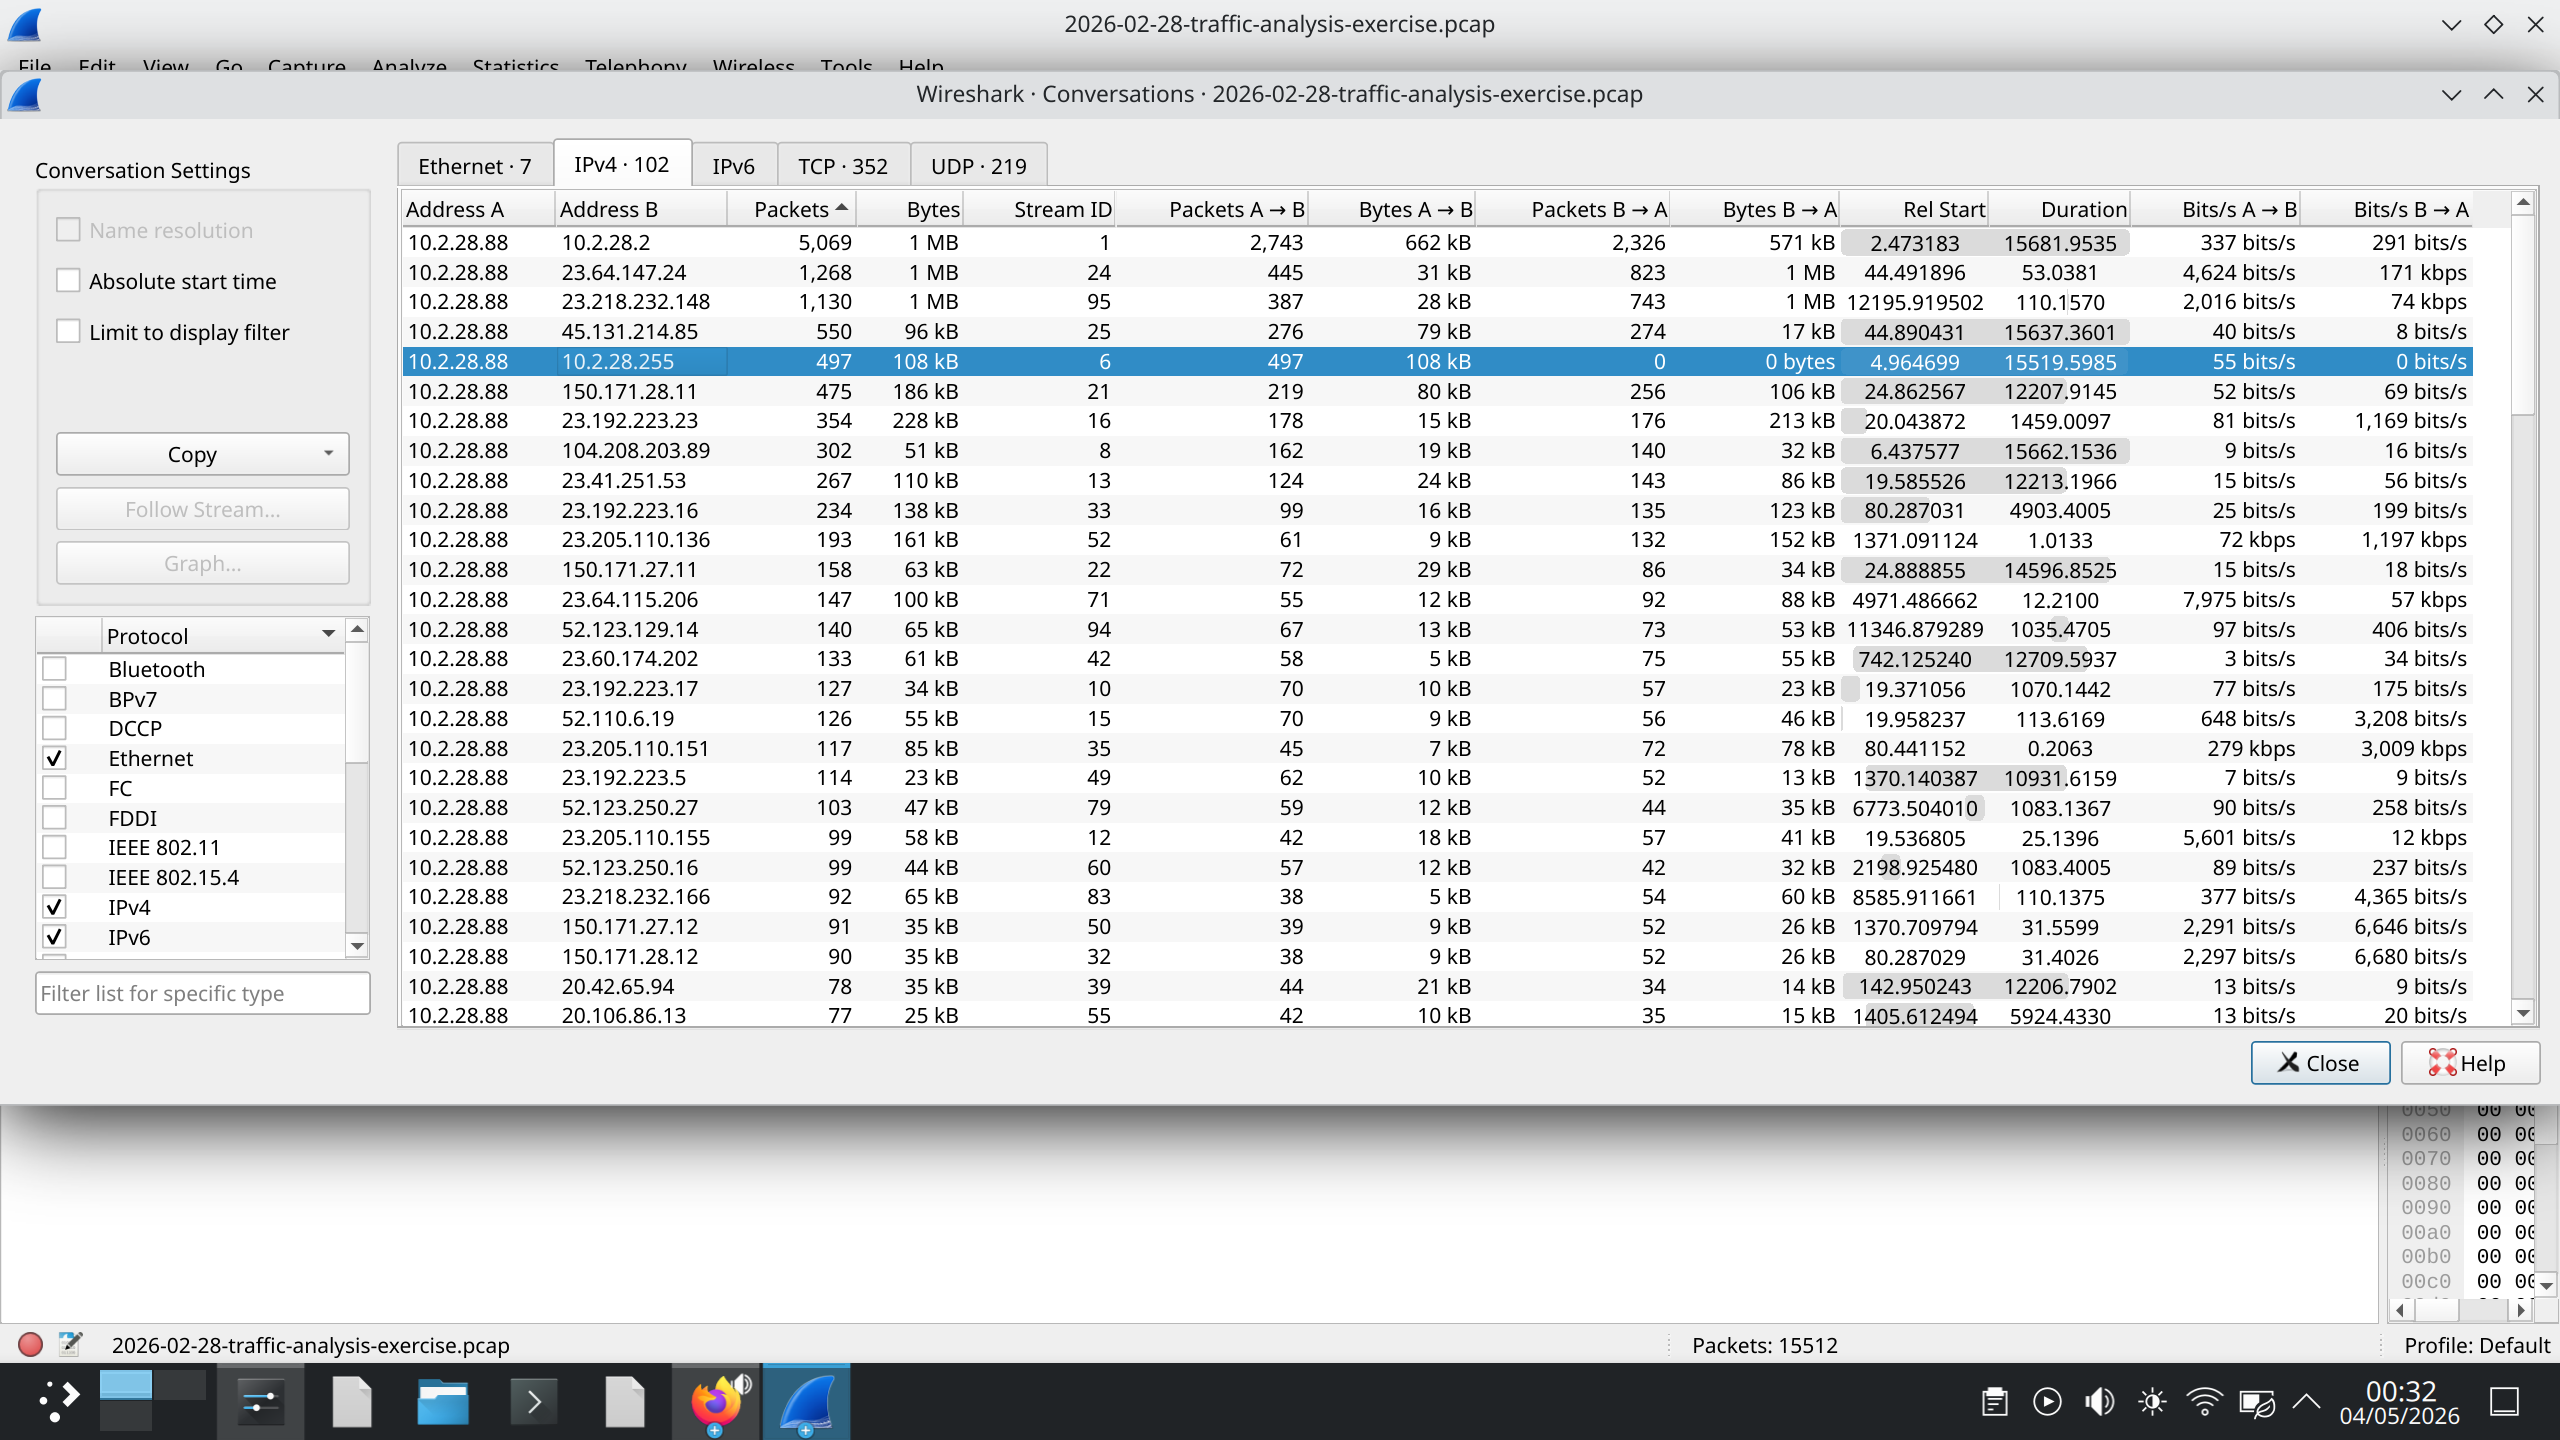Enable Absolute start time checkbox
Image resolution: width=2560 pixels, height=1440 pixels.
click(68, 281)
